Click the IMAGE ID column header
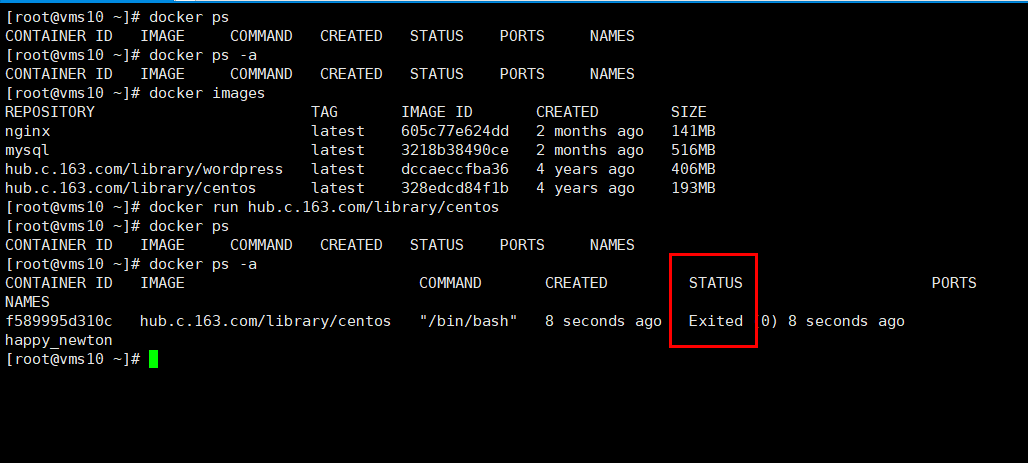Viewport: 1028px width, 463px height. (437, 112)
